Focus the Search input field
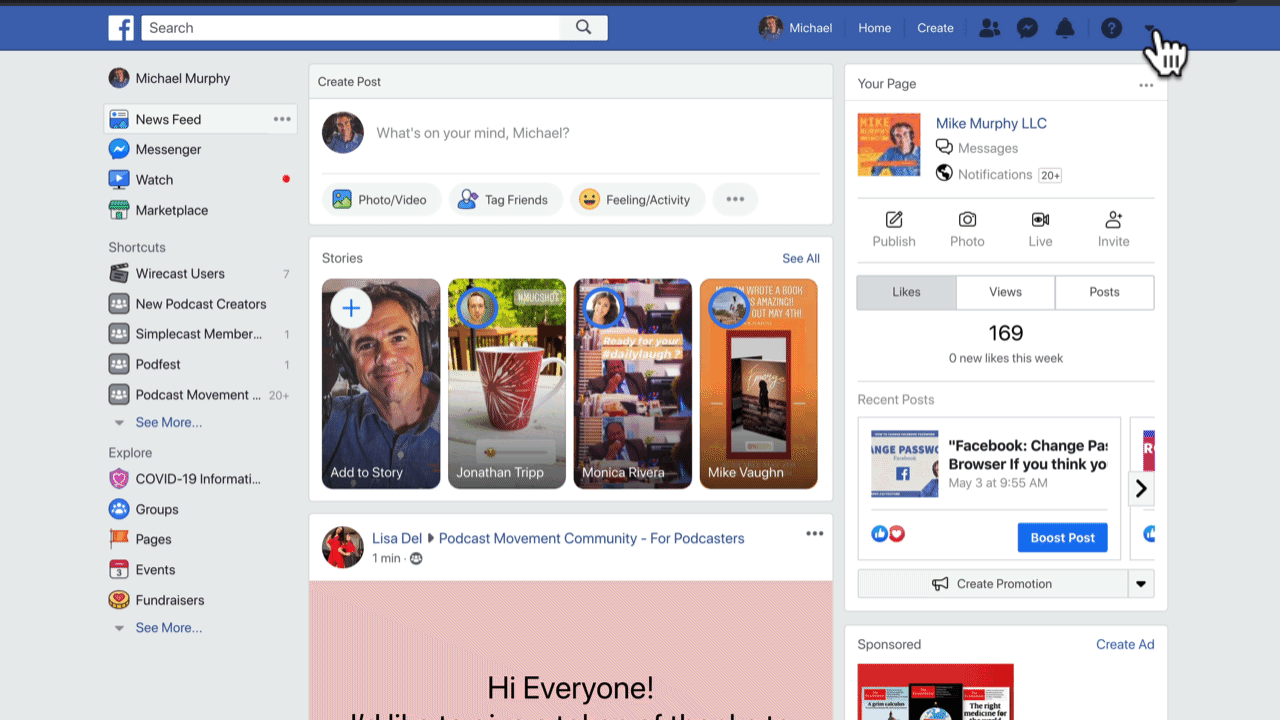1280x720 pixels. [x=351, y=28]
